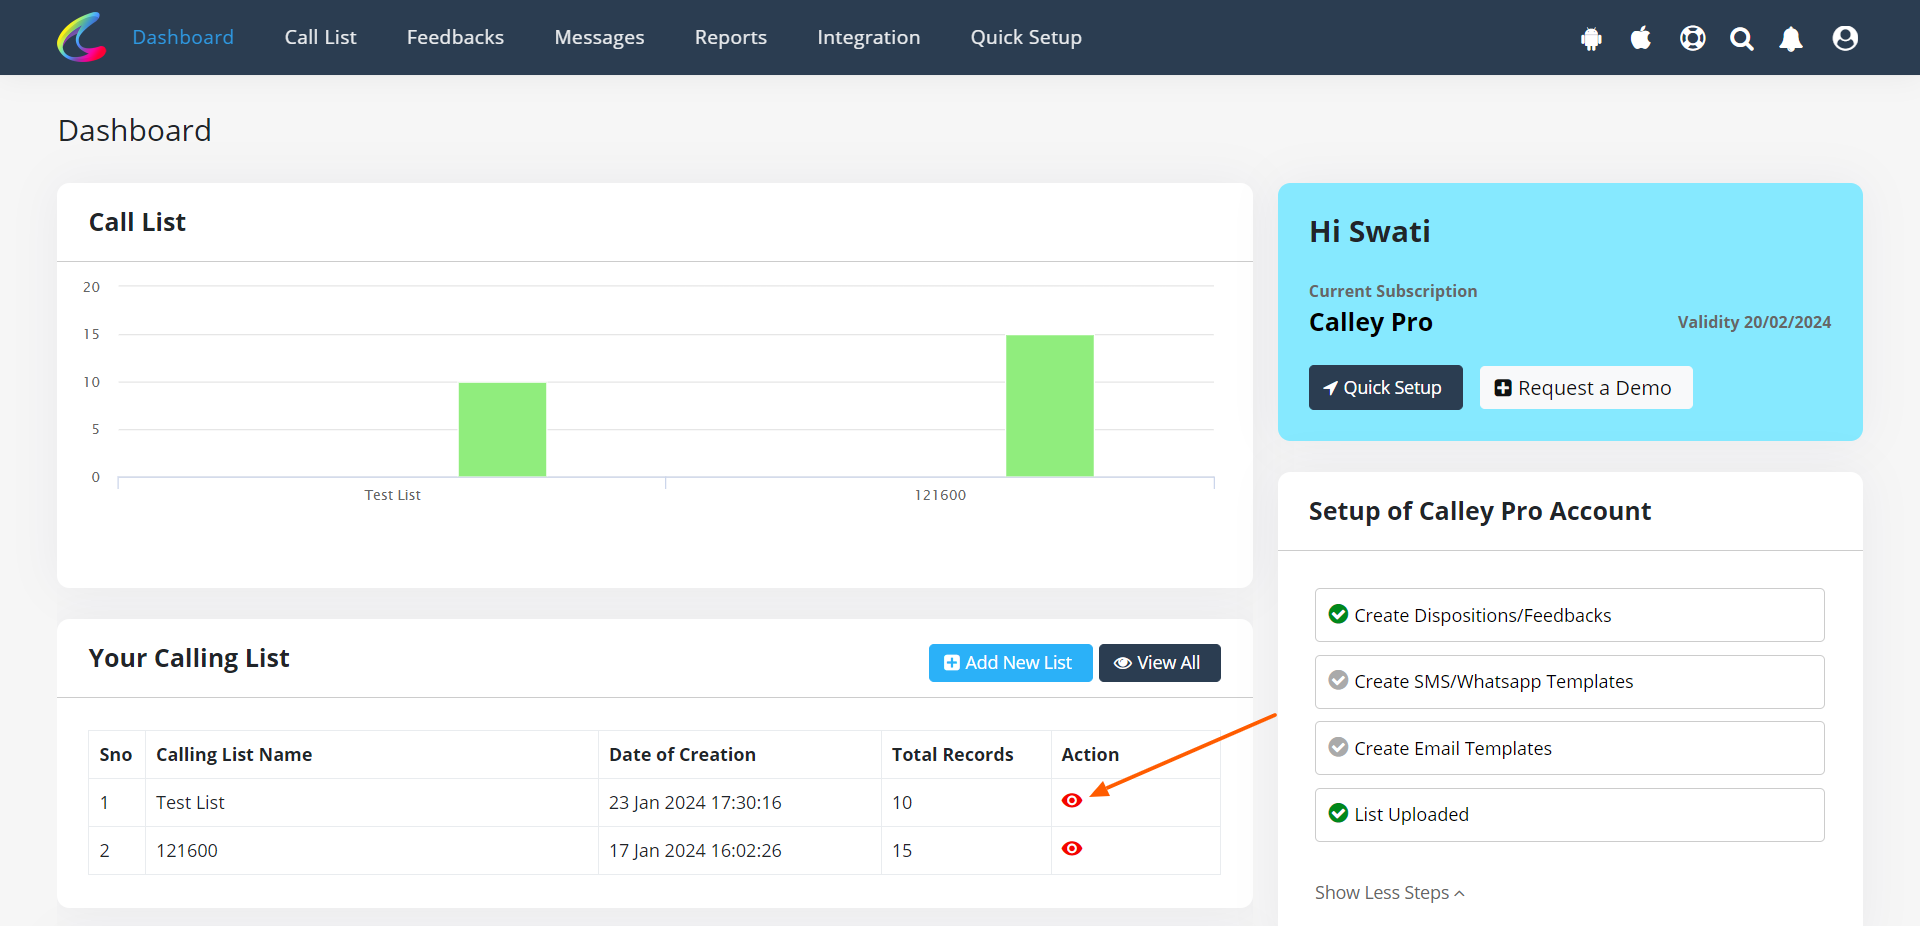Open the Integration menu

pyautogui.click(x=868, y=37)
